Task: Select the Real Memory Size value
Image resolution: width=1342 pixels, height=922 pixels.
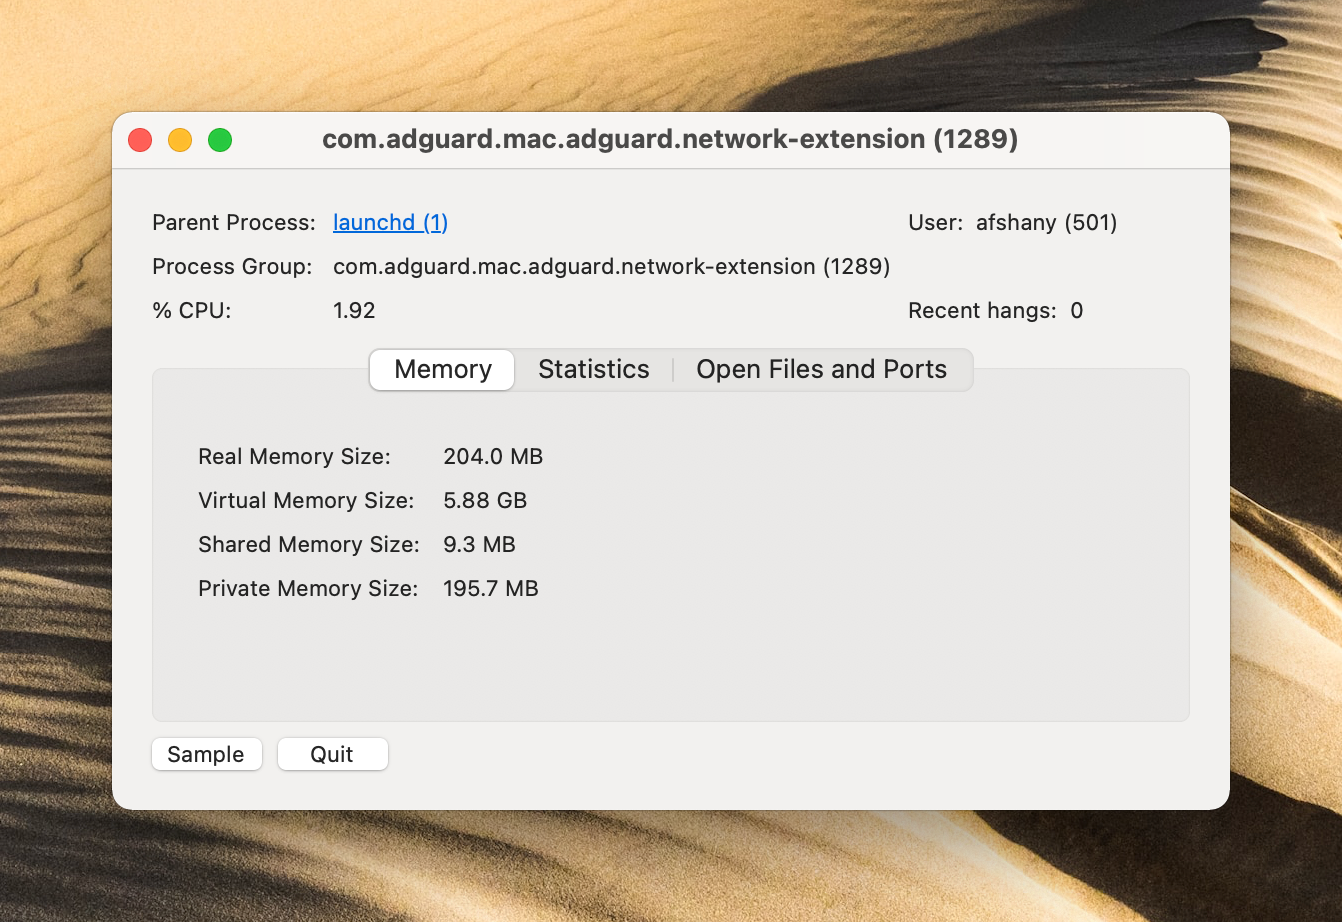Action: click(493, 456)
